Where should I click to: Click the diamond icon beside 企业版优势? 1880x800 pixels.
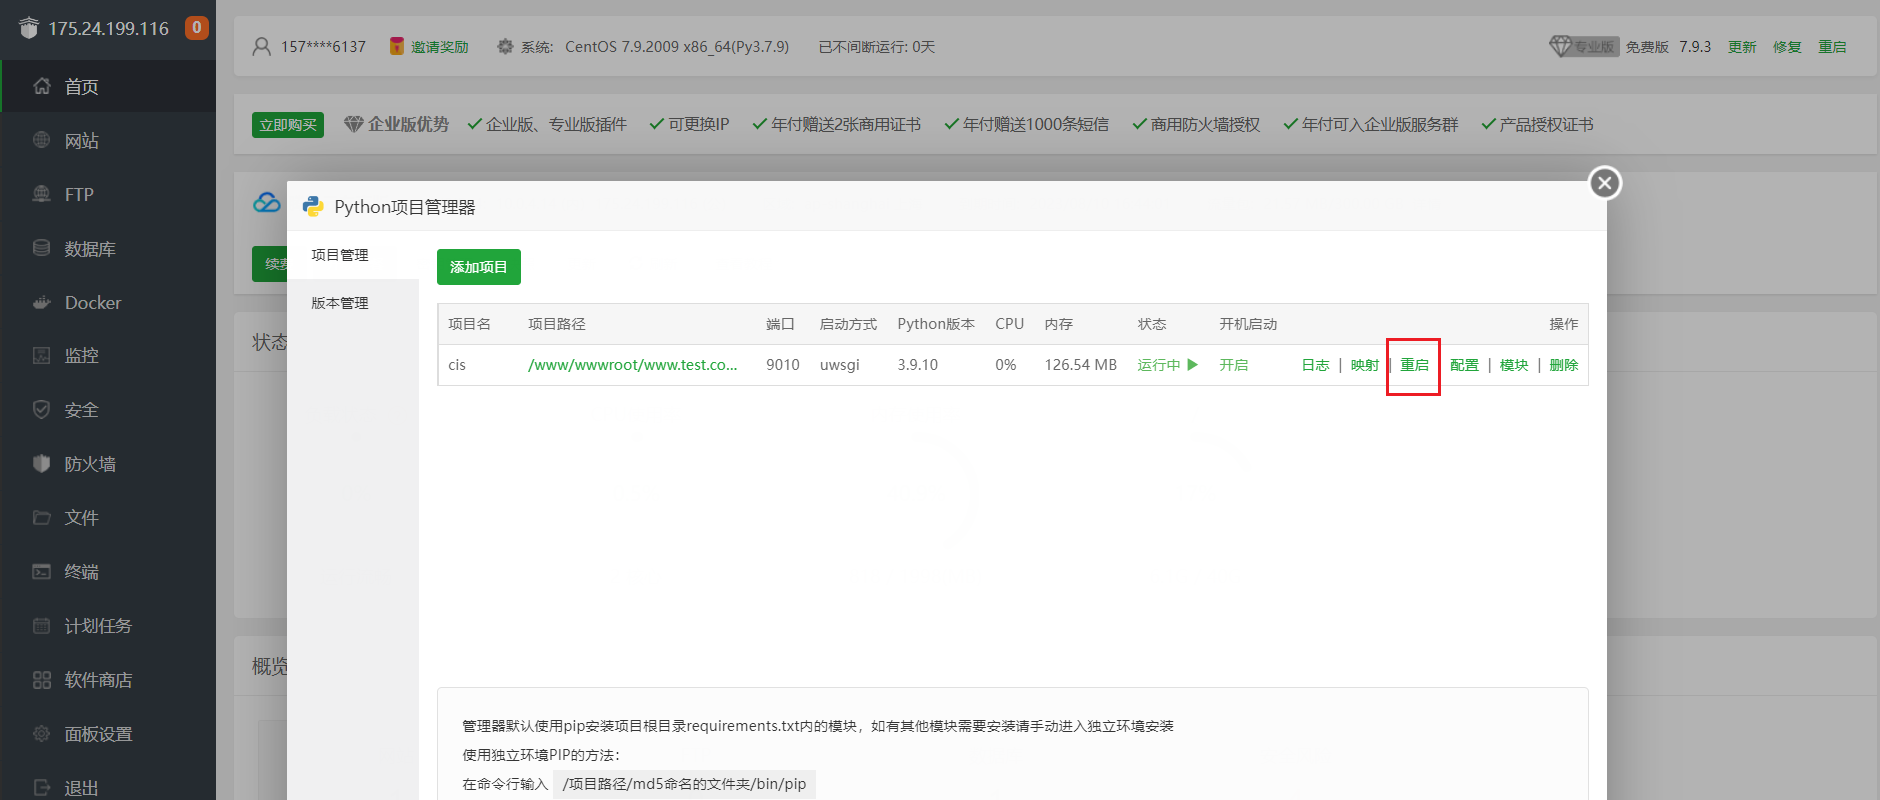pos(353,124)
